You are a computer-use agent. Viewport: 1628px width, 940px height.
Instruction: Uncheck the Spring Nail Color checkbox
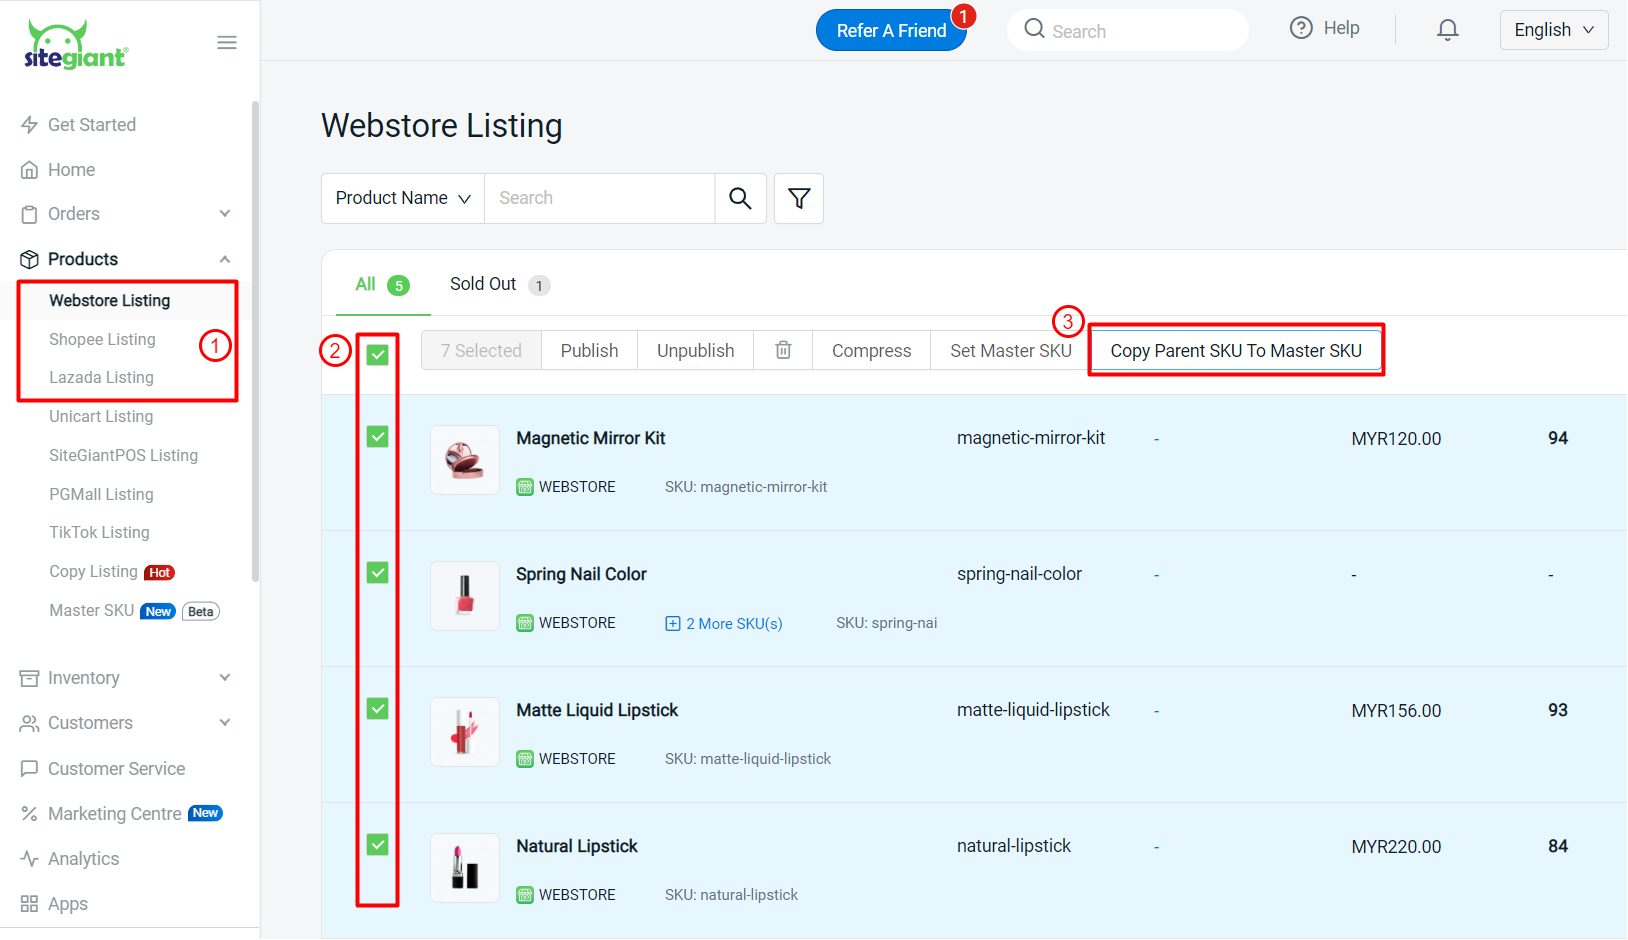(377, 572)
